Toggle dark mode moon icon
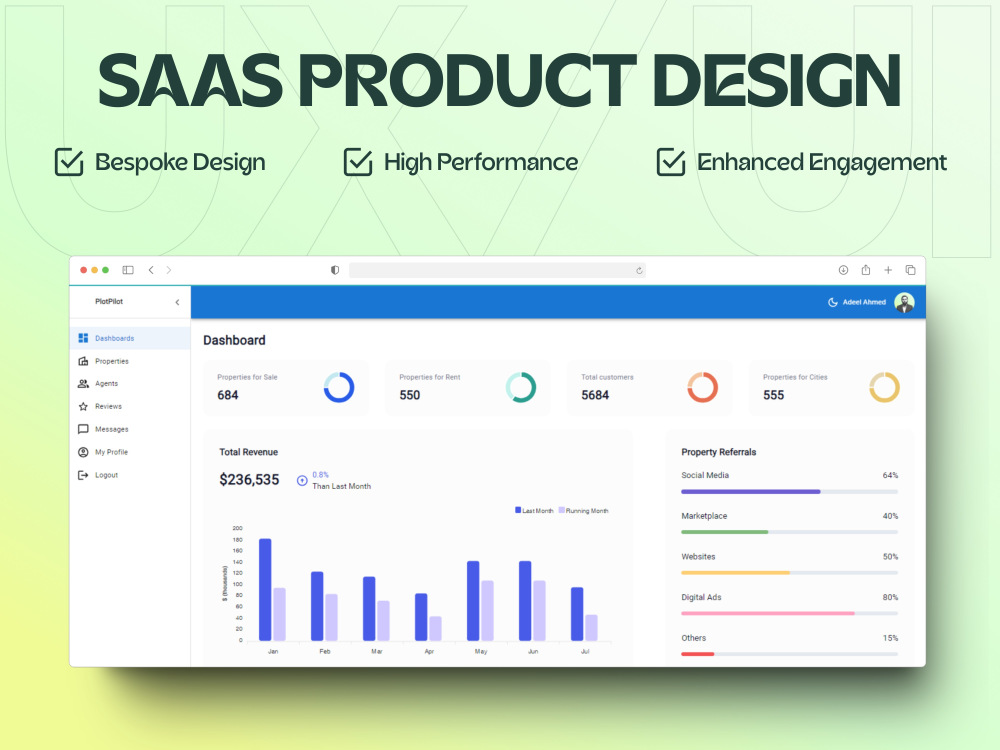This screenshot has width=1000, height=750. click(832, 302)
